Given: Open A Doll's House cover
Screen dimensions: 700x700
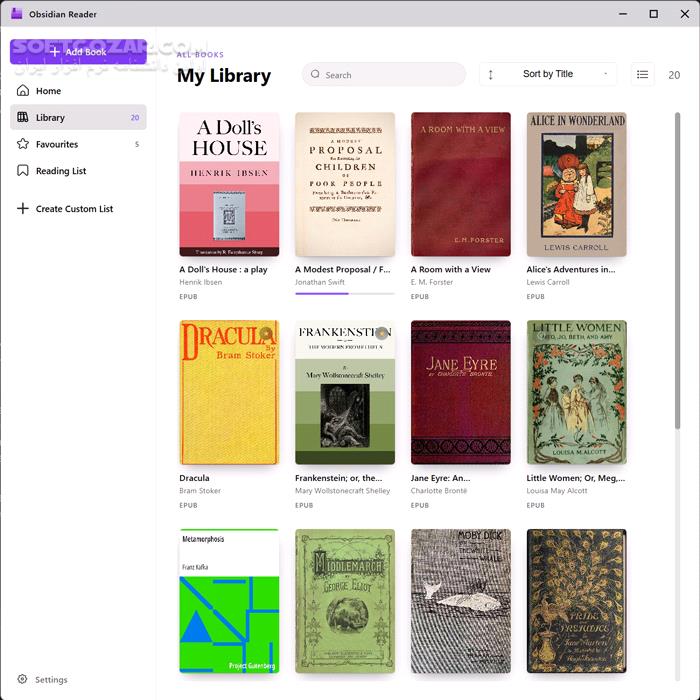Looking at the screenshot, I should pyautogui.click(x=229, y=184).
